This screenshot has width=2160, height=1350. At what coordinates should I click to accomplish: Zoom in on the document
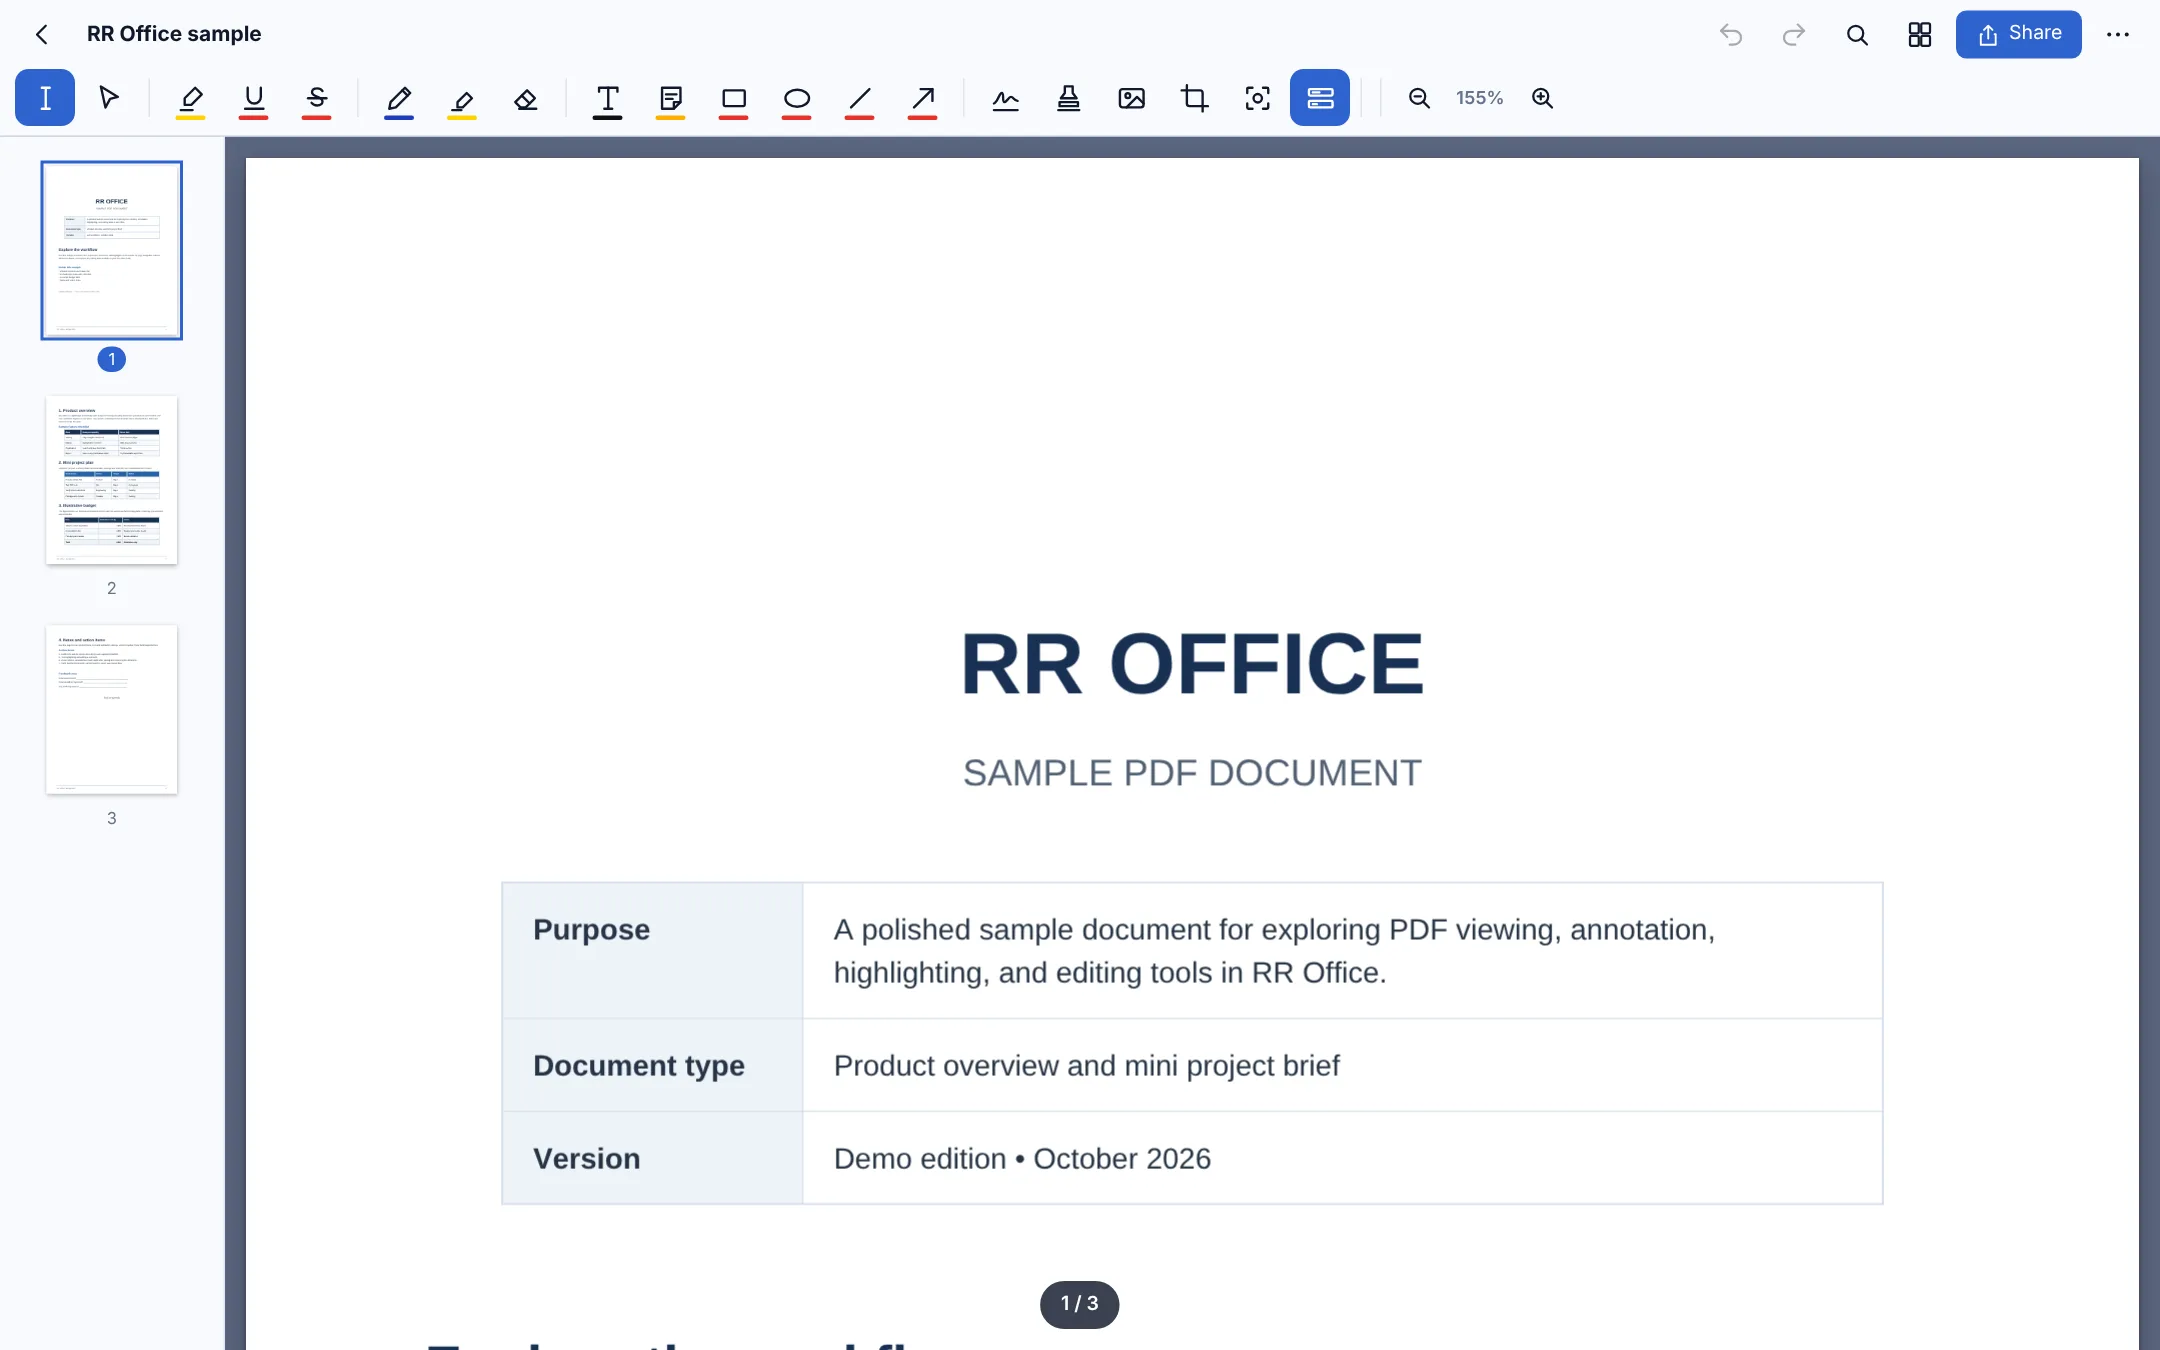[1542, 98]
